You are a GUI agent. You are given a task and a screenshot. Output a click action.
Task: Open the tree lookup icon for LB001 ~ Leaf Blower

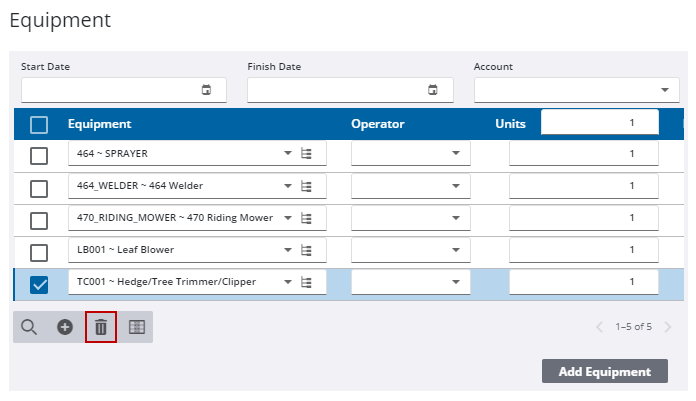point(307,250)
